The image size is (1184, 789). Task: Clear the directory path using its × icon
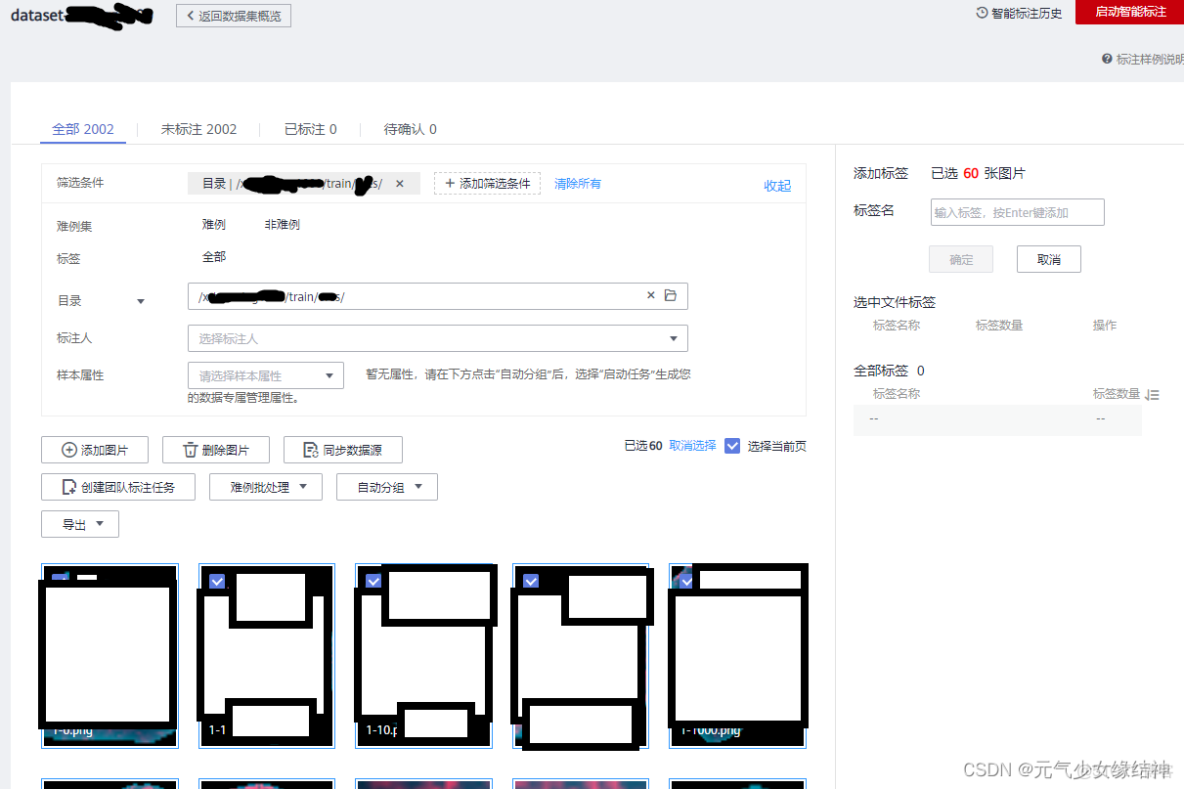pyautogui.click(x=651, y=296)
